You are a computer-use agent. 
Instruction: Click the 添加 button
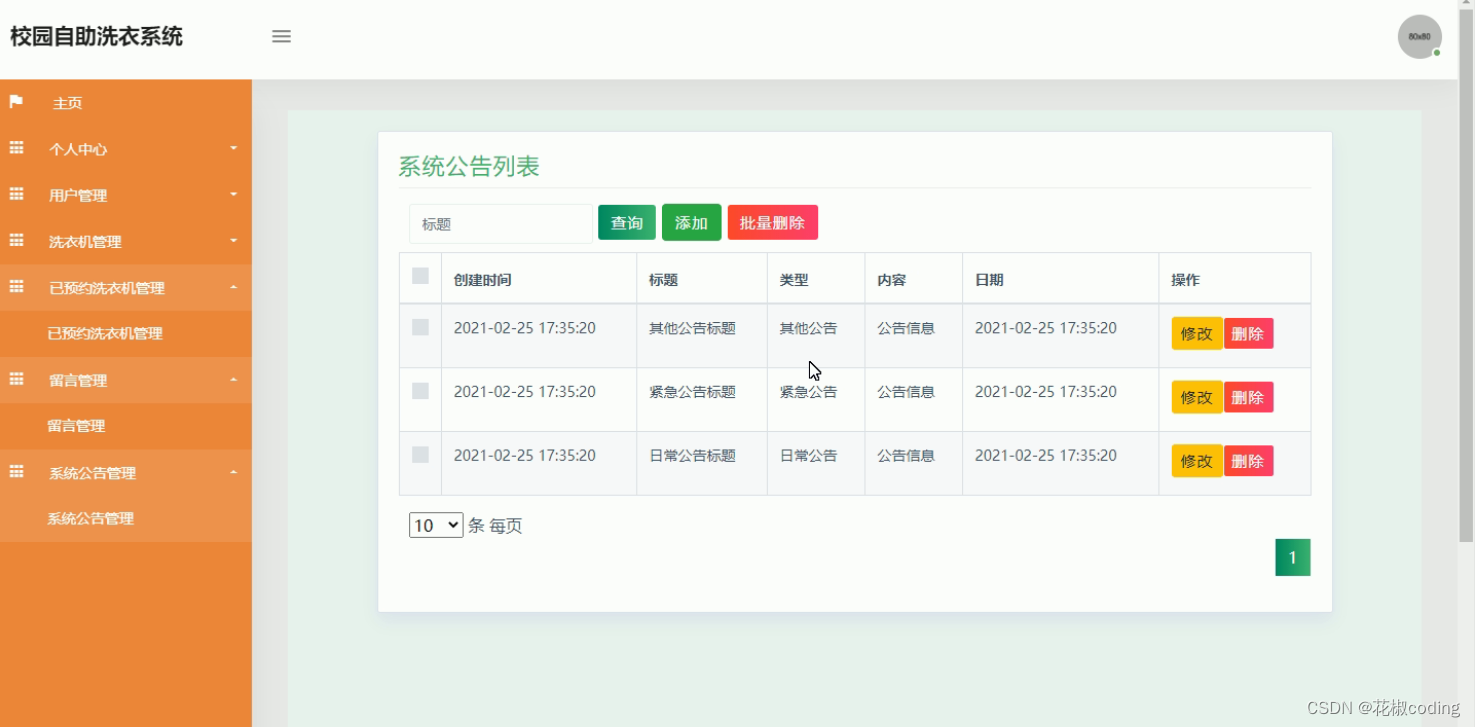pos(691,223)
